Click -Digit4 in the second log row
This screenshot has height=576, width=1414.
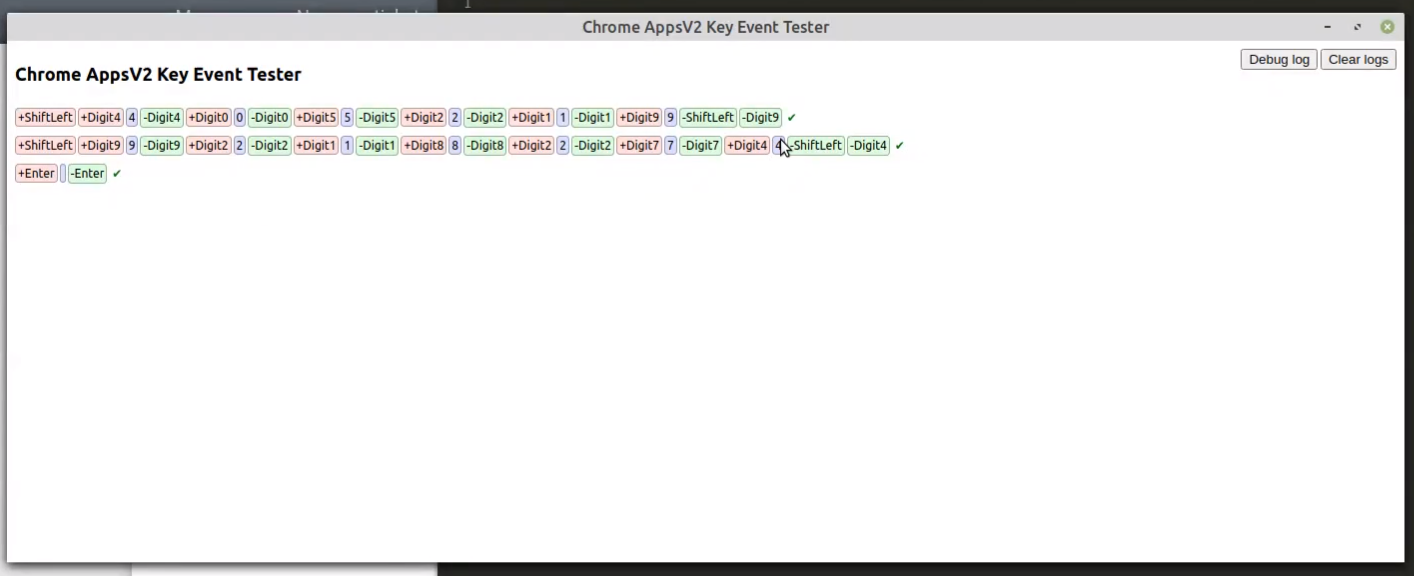click(x=868, y=145)
